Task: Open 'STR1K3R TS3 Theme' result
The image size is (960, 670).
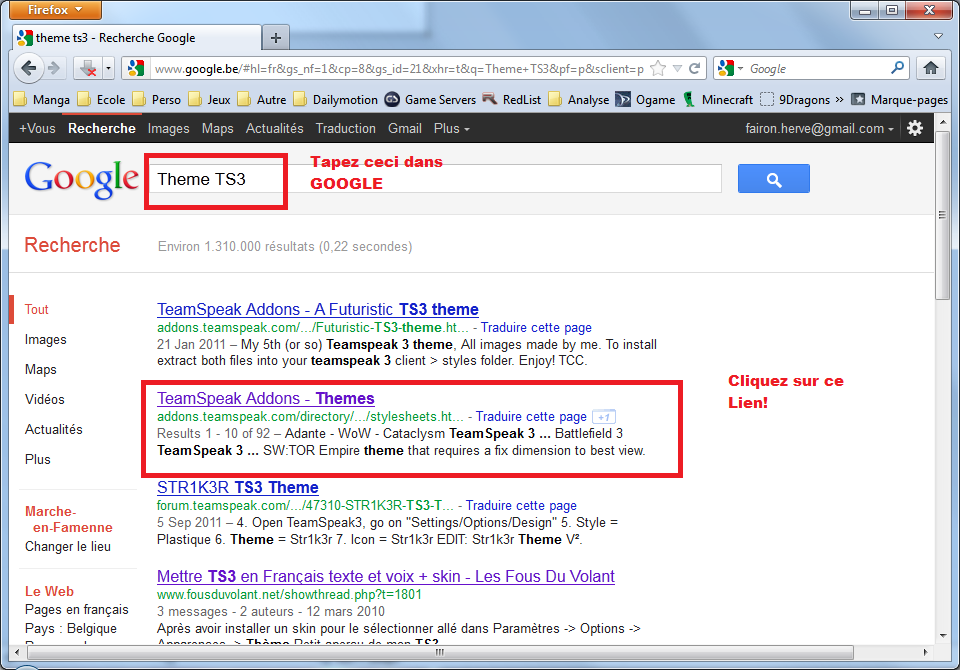Action: click(238, 487)
